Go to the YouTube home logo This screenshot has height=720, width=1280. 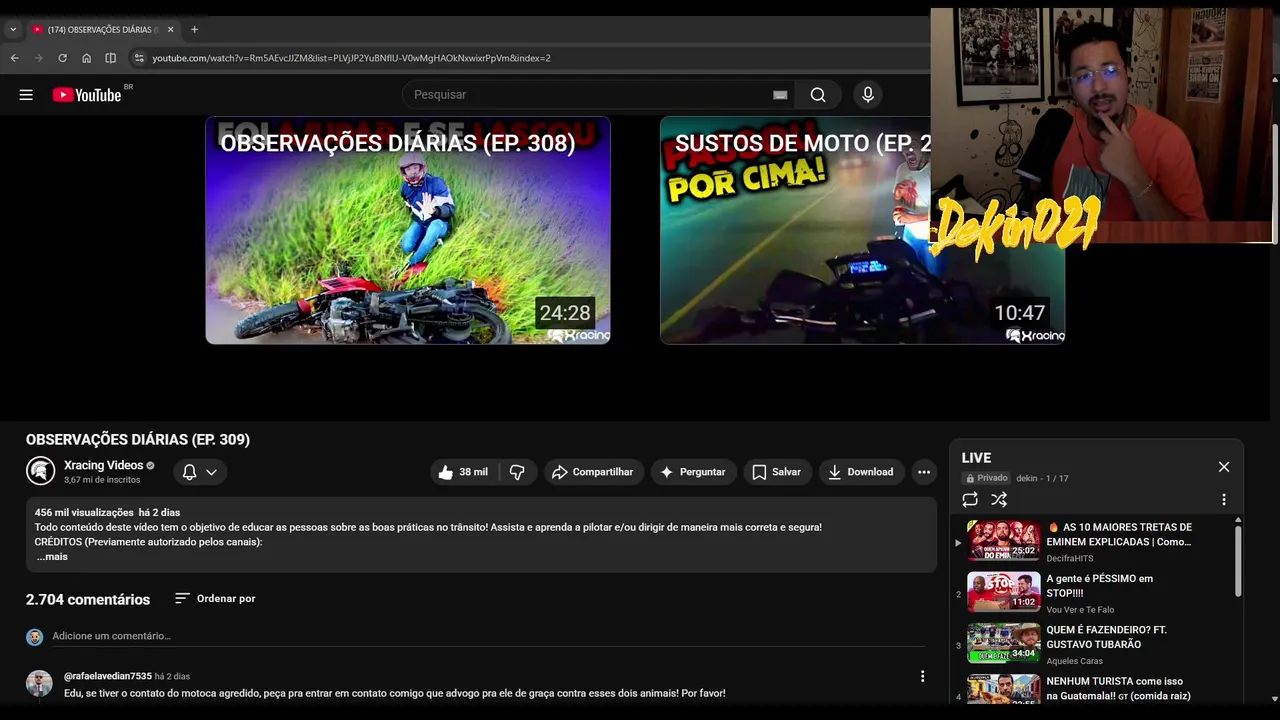click(87, 95)
